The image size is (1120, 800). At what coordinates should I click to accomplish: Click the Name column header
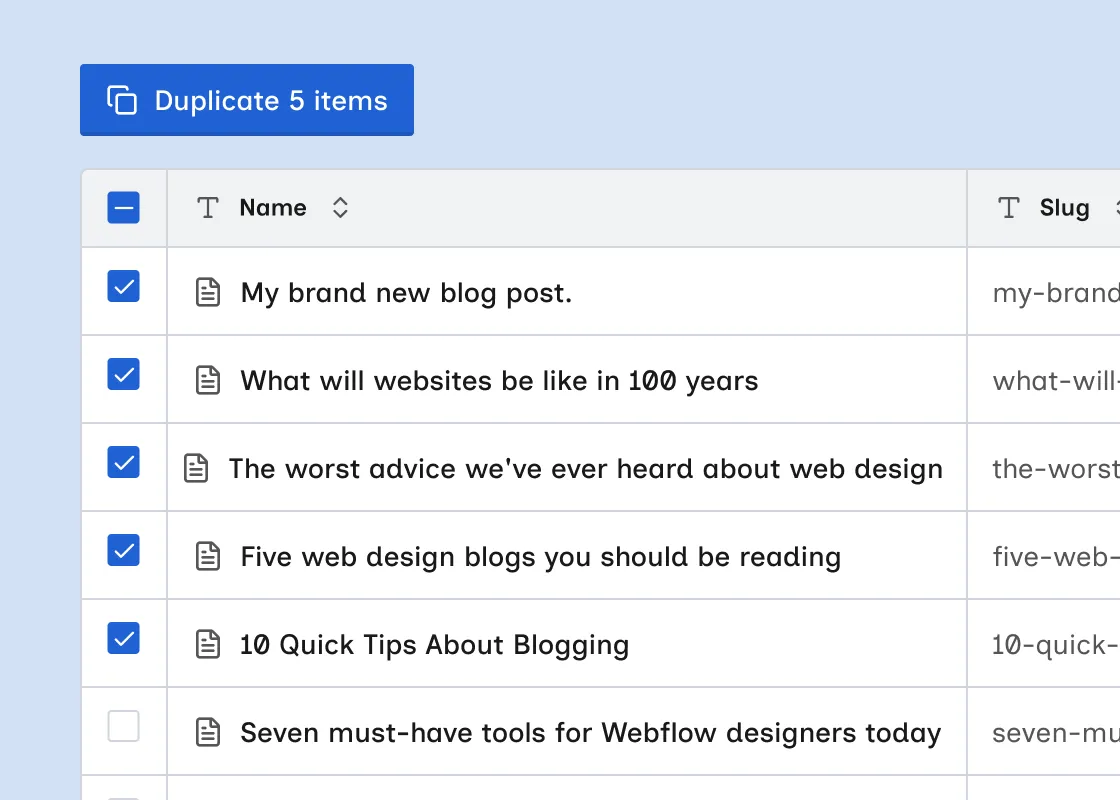(273, 208)
